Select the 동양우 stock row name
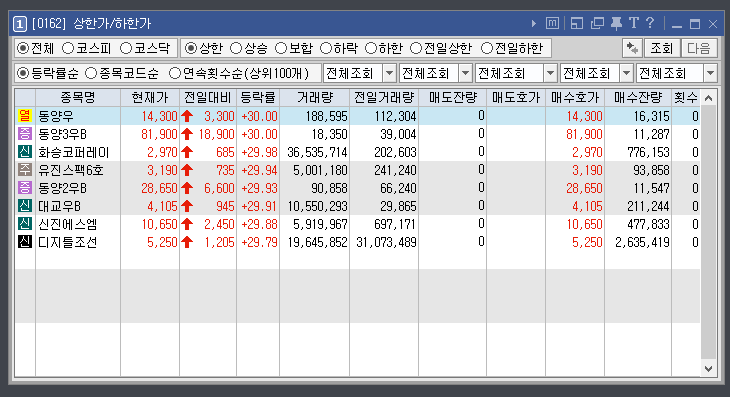The image size is (730, 397). (56, 116)
